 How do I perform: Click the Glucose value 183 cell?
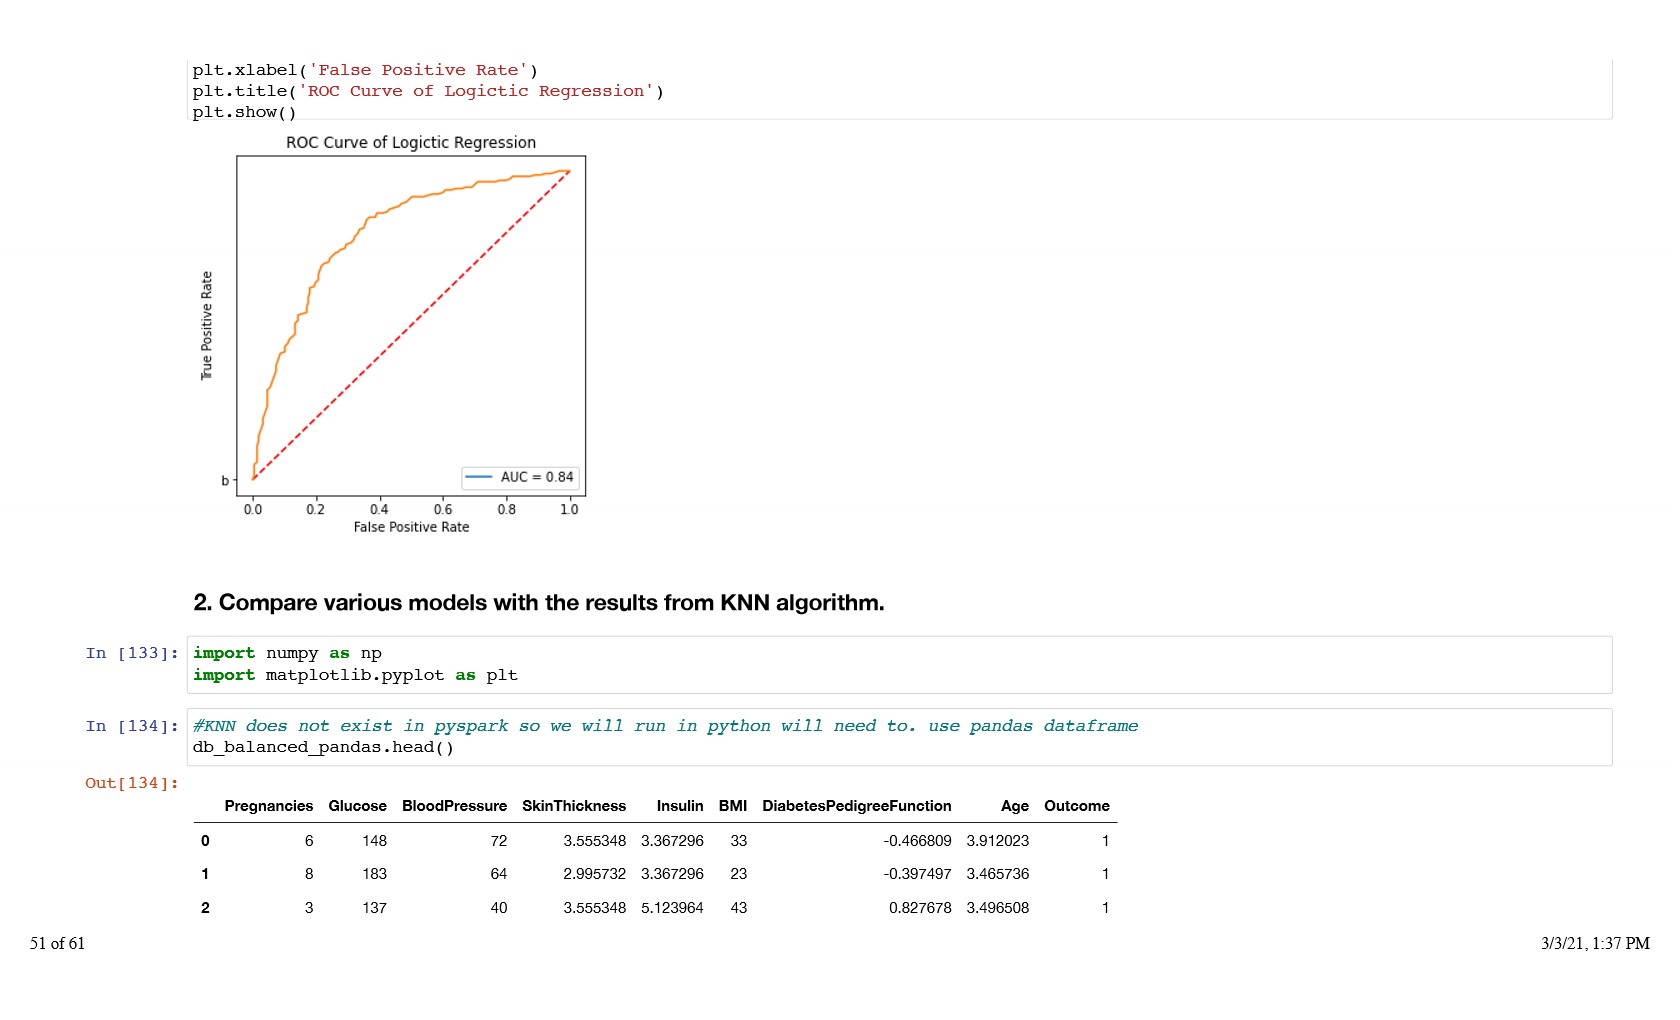(374, 874)
